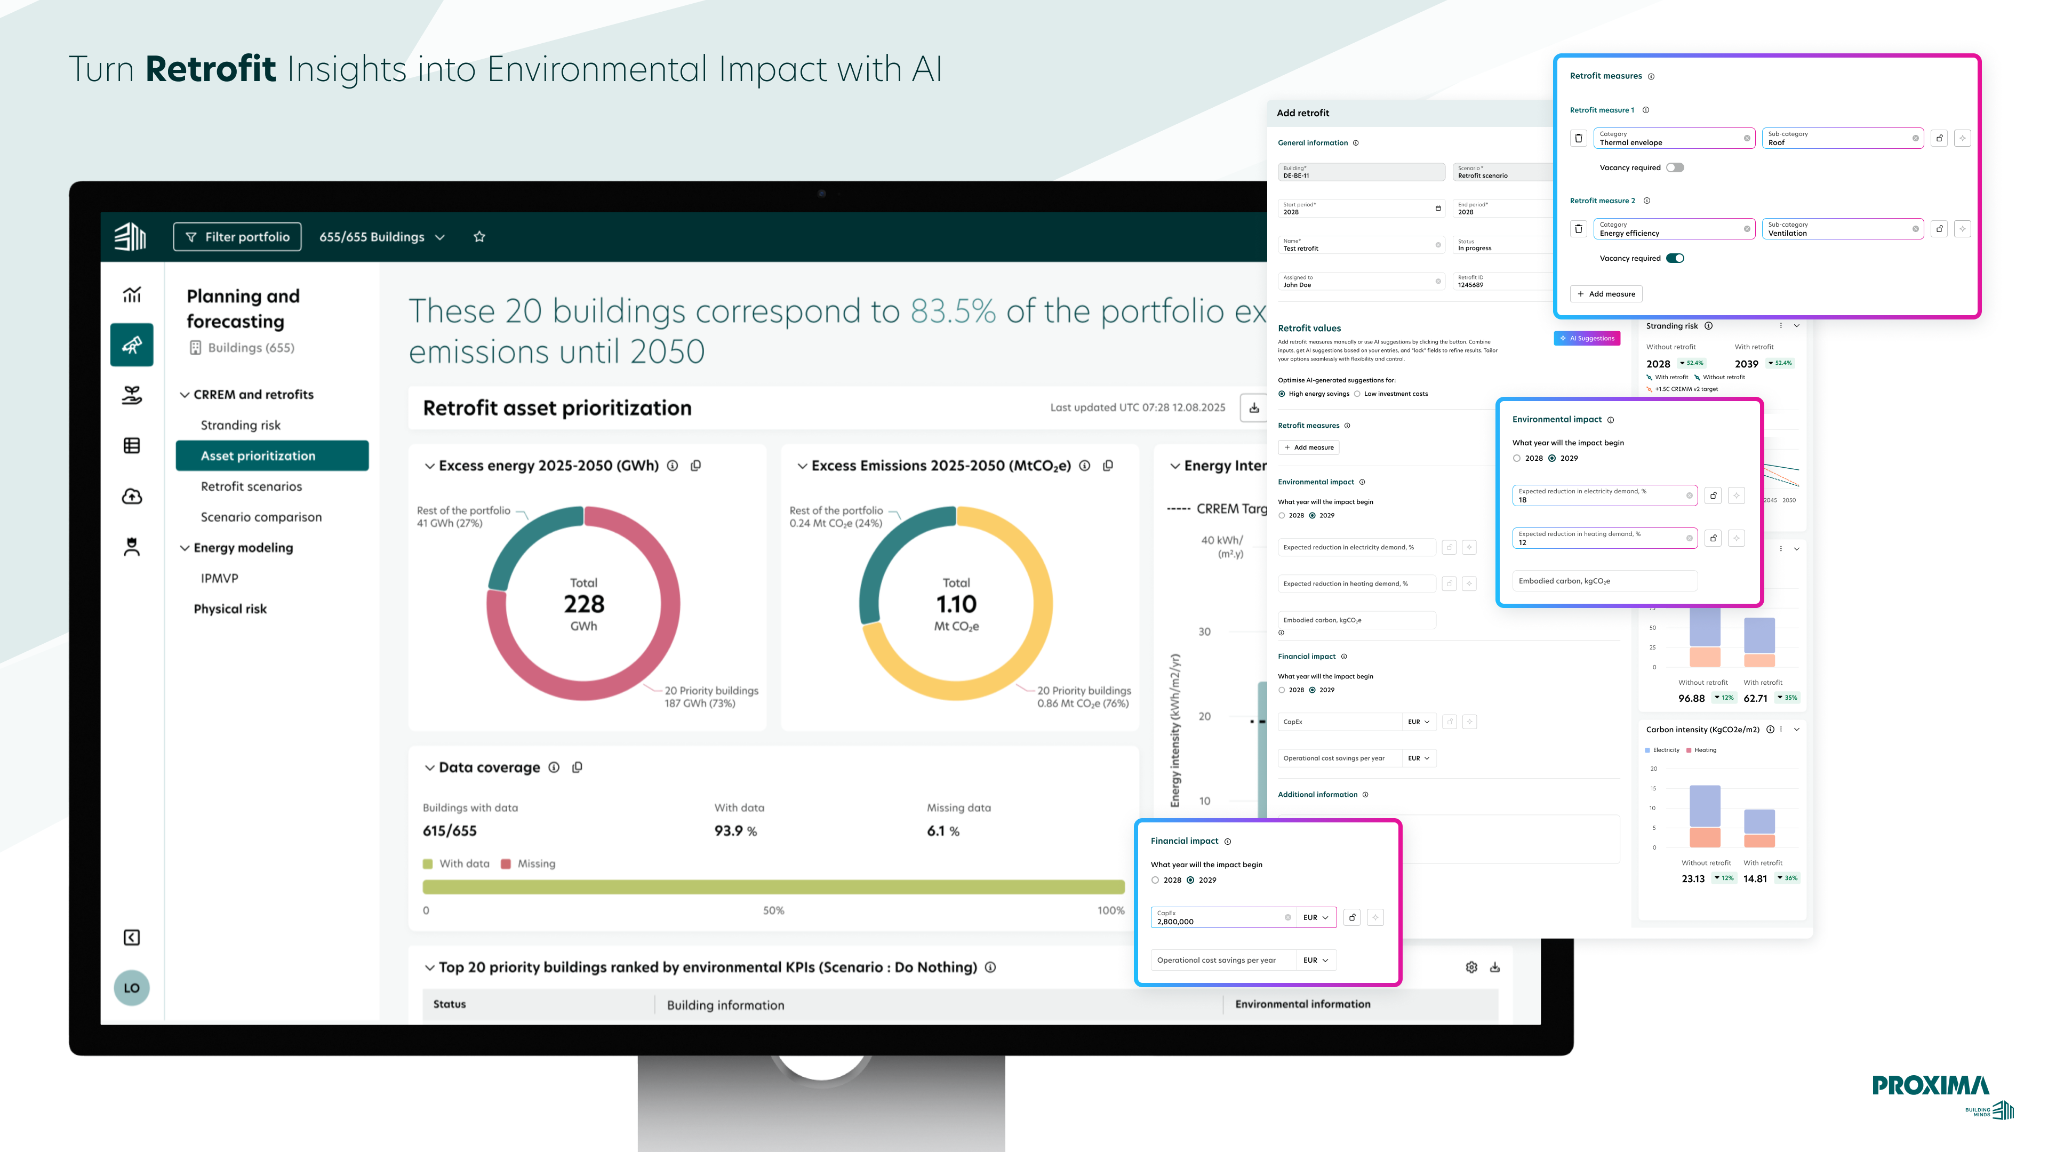2048x1152 pixels.
Task: Open the table settings gear icon
Action: (1471, 967)
